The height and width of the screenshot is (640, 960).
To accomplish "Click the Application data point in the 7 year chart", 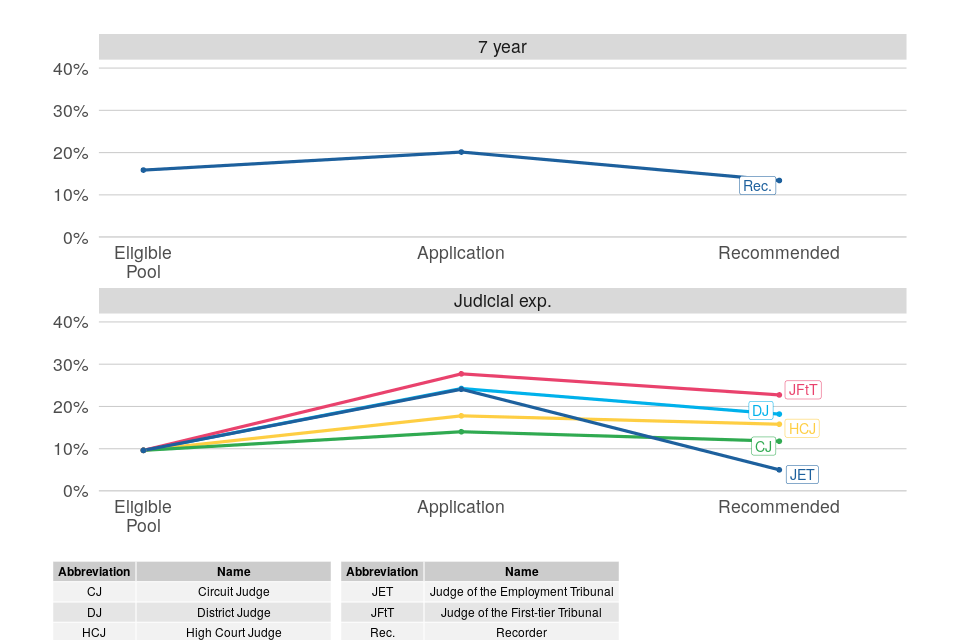I will [461, 152].
